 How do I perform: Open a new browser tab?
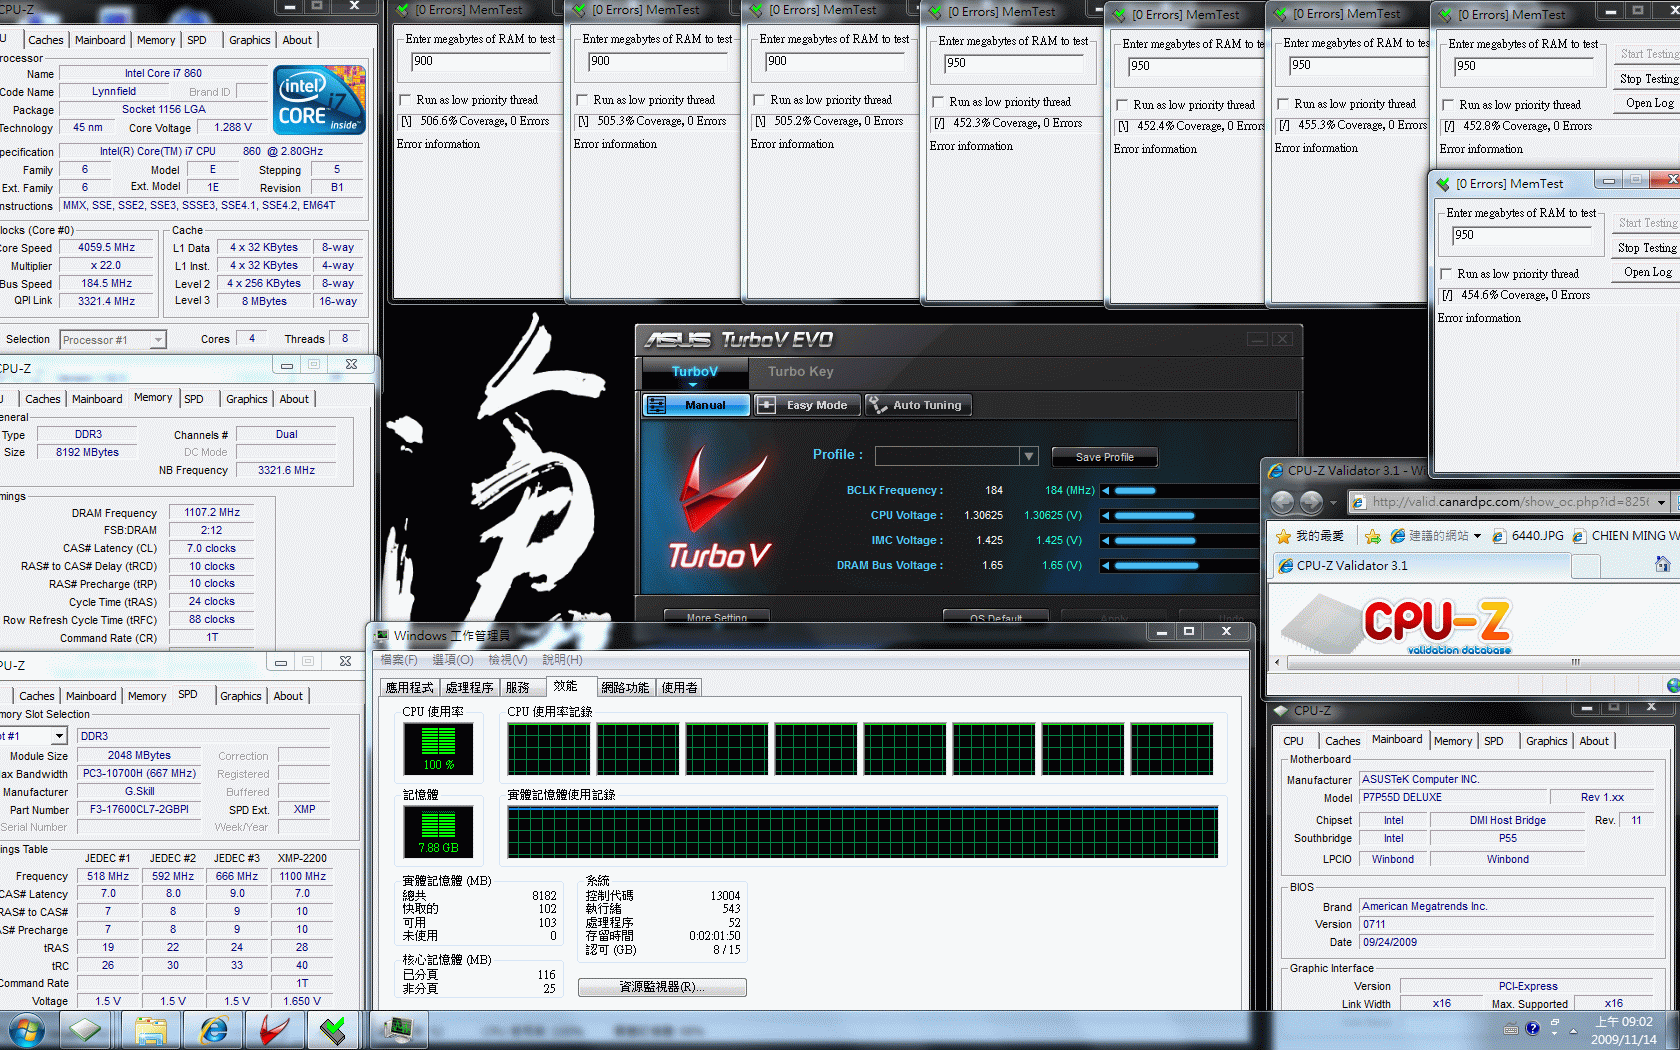(x=1585, y=566)
